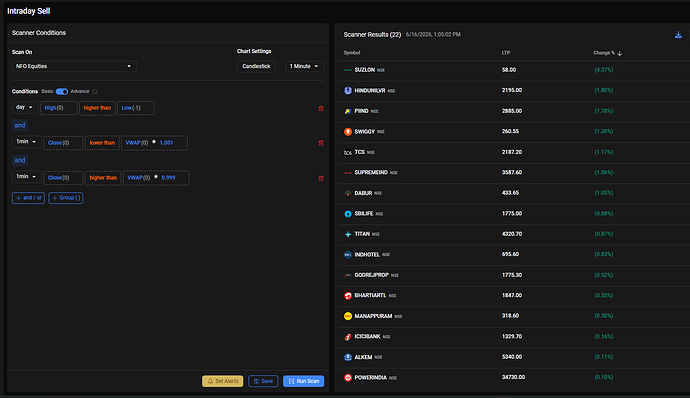Screen dimensions: 690x398
Task: Change comparator in the 0.999 condition
Action: (x=103, y=178)
